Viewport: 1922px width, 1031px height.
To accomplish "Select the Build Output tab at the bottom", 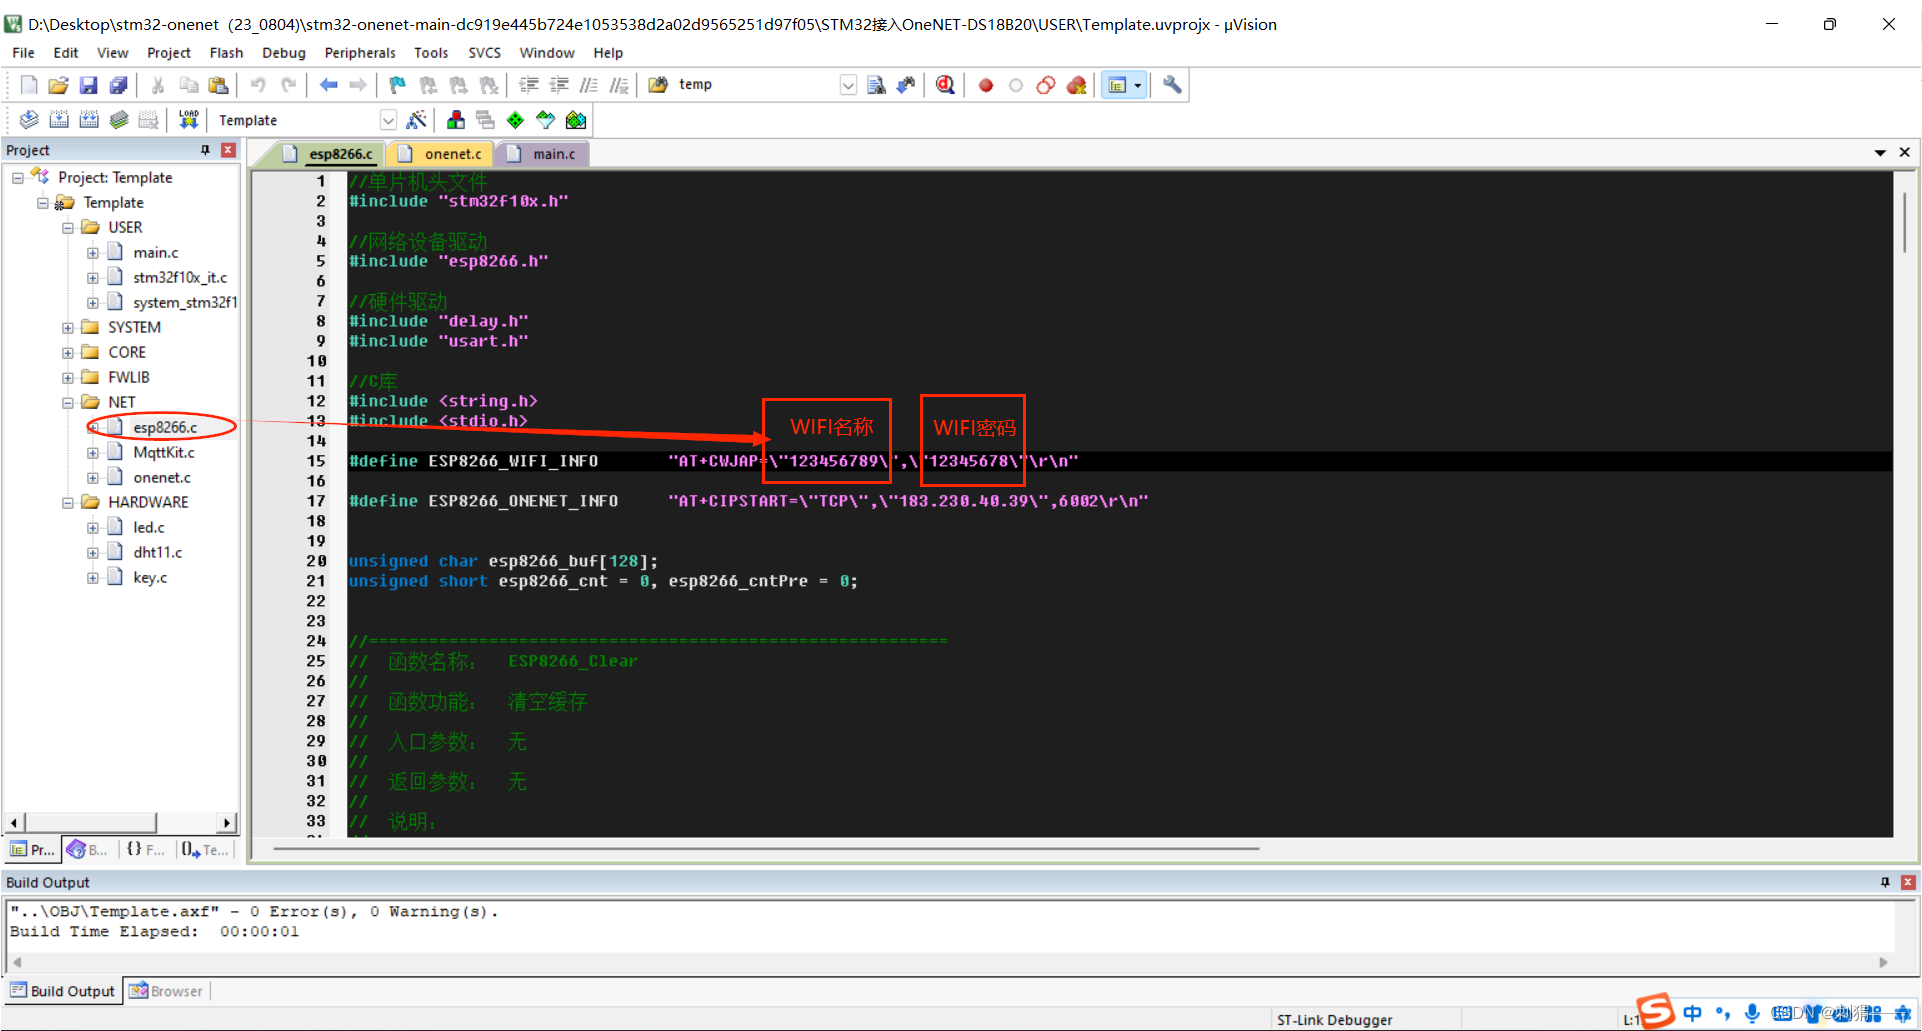I will click(63, 991).
